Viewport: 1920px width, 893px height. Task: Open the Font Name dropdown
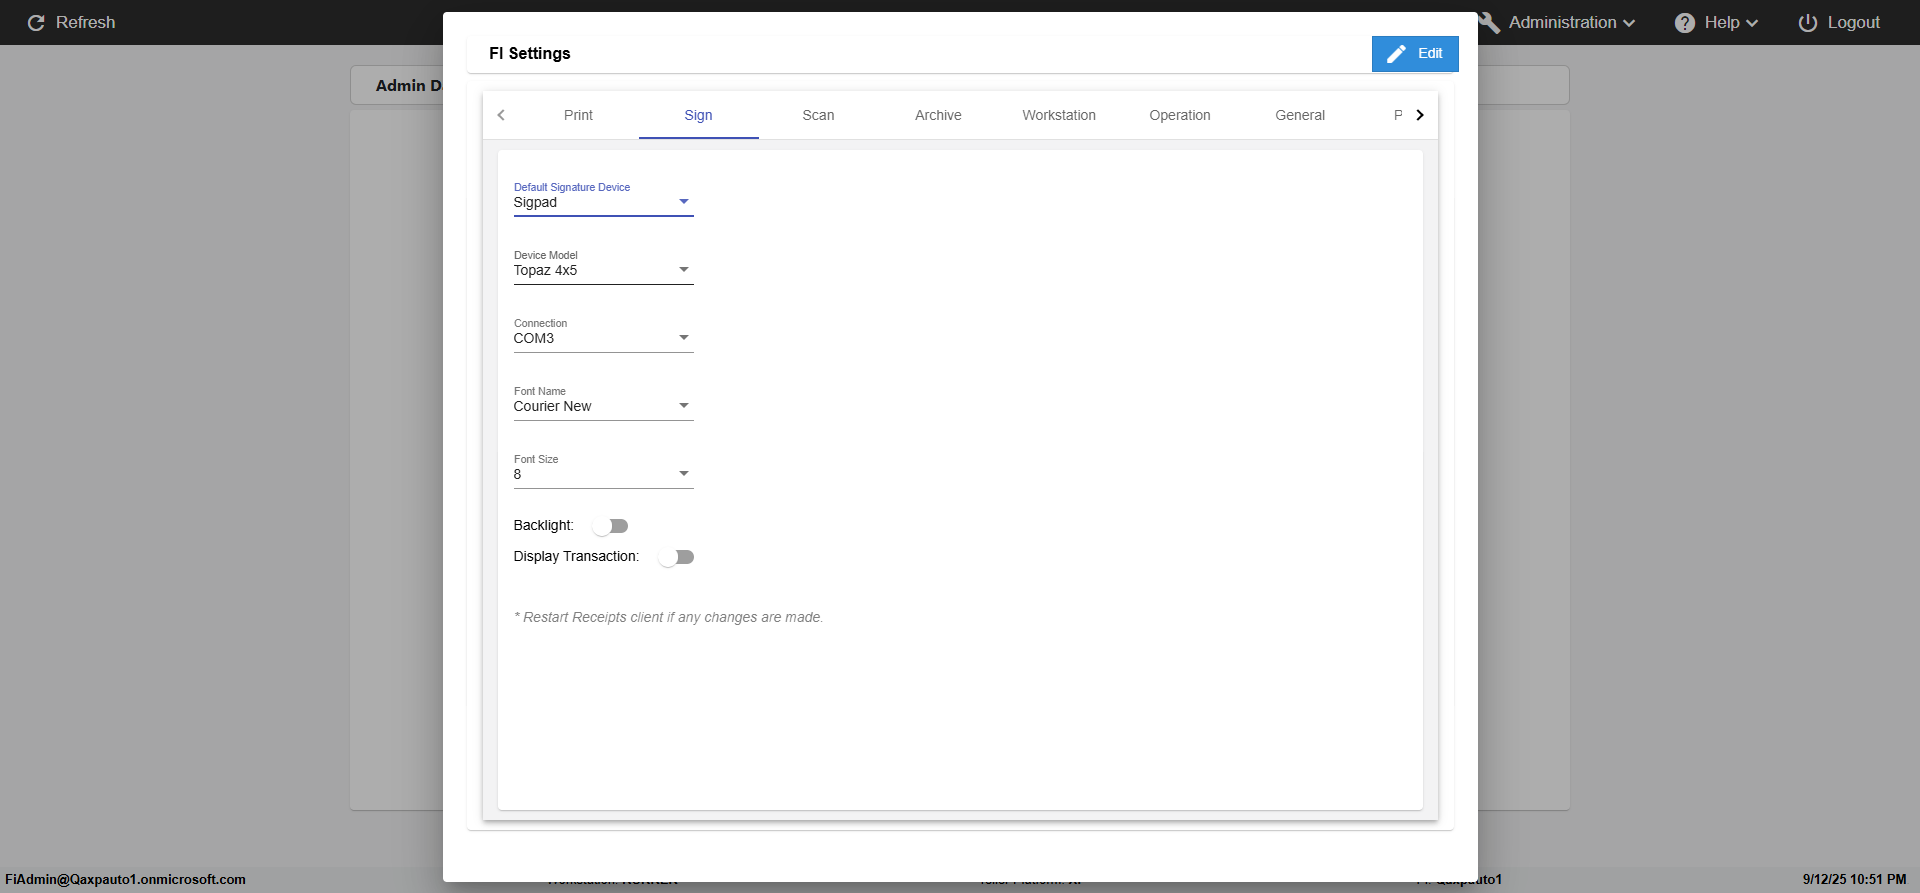click(603, 406)
